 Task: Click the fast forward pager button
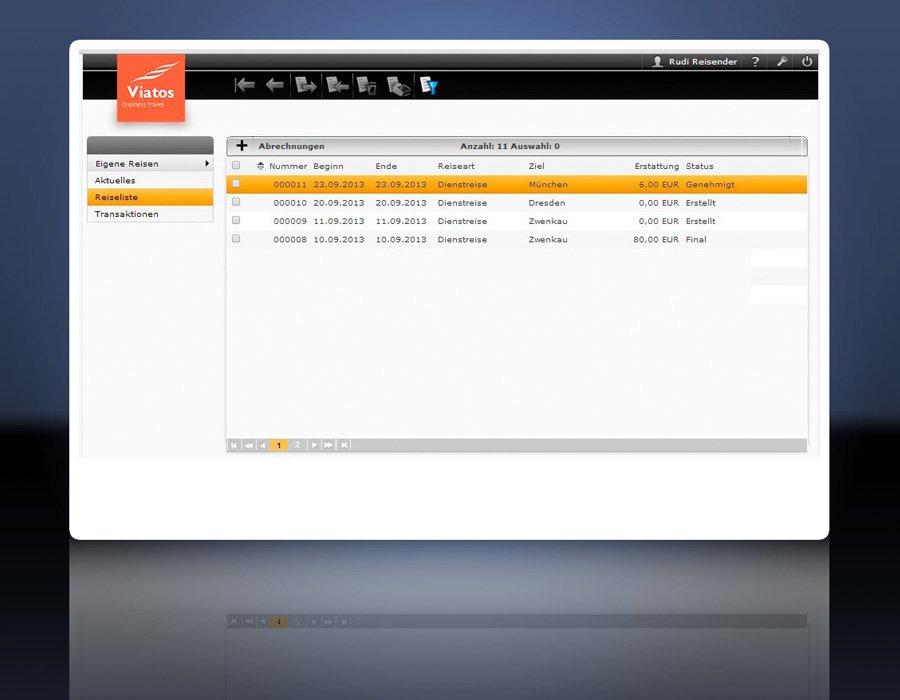pos(328,445)
